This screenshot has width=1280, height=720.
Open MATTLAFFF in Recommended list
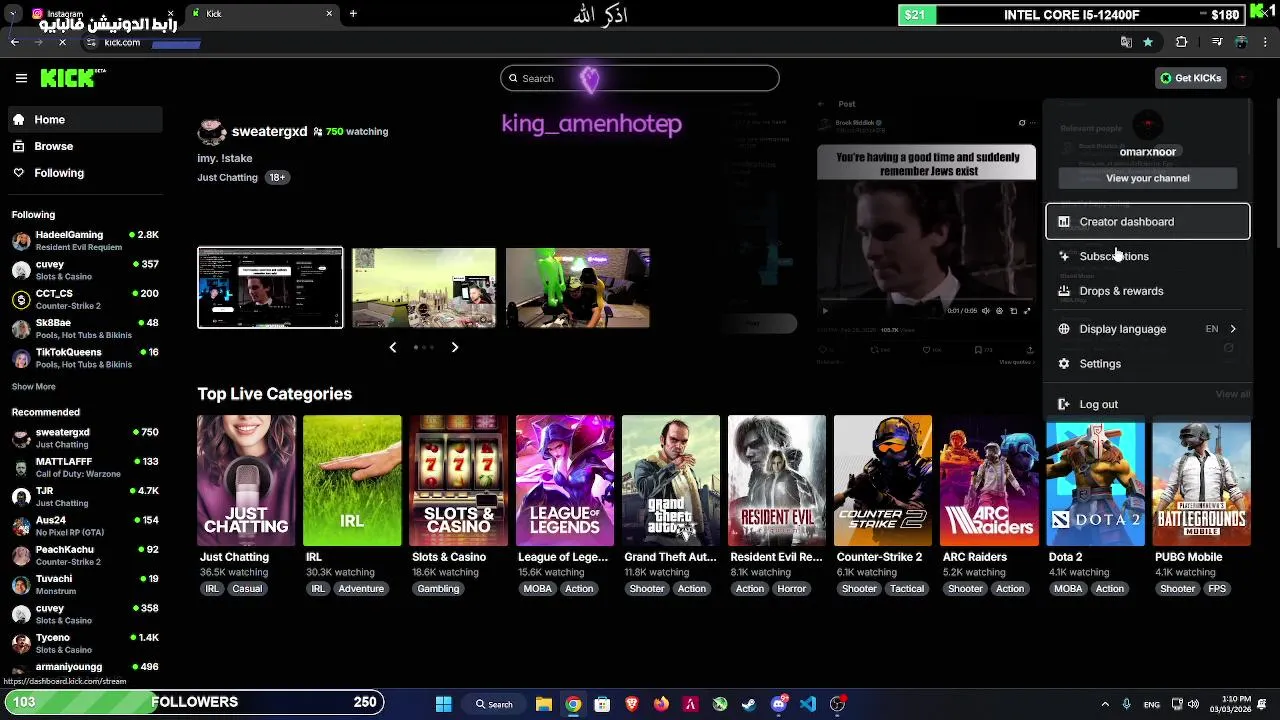tap(85, 467)
